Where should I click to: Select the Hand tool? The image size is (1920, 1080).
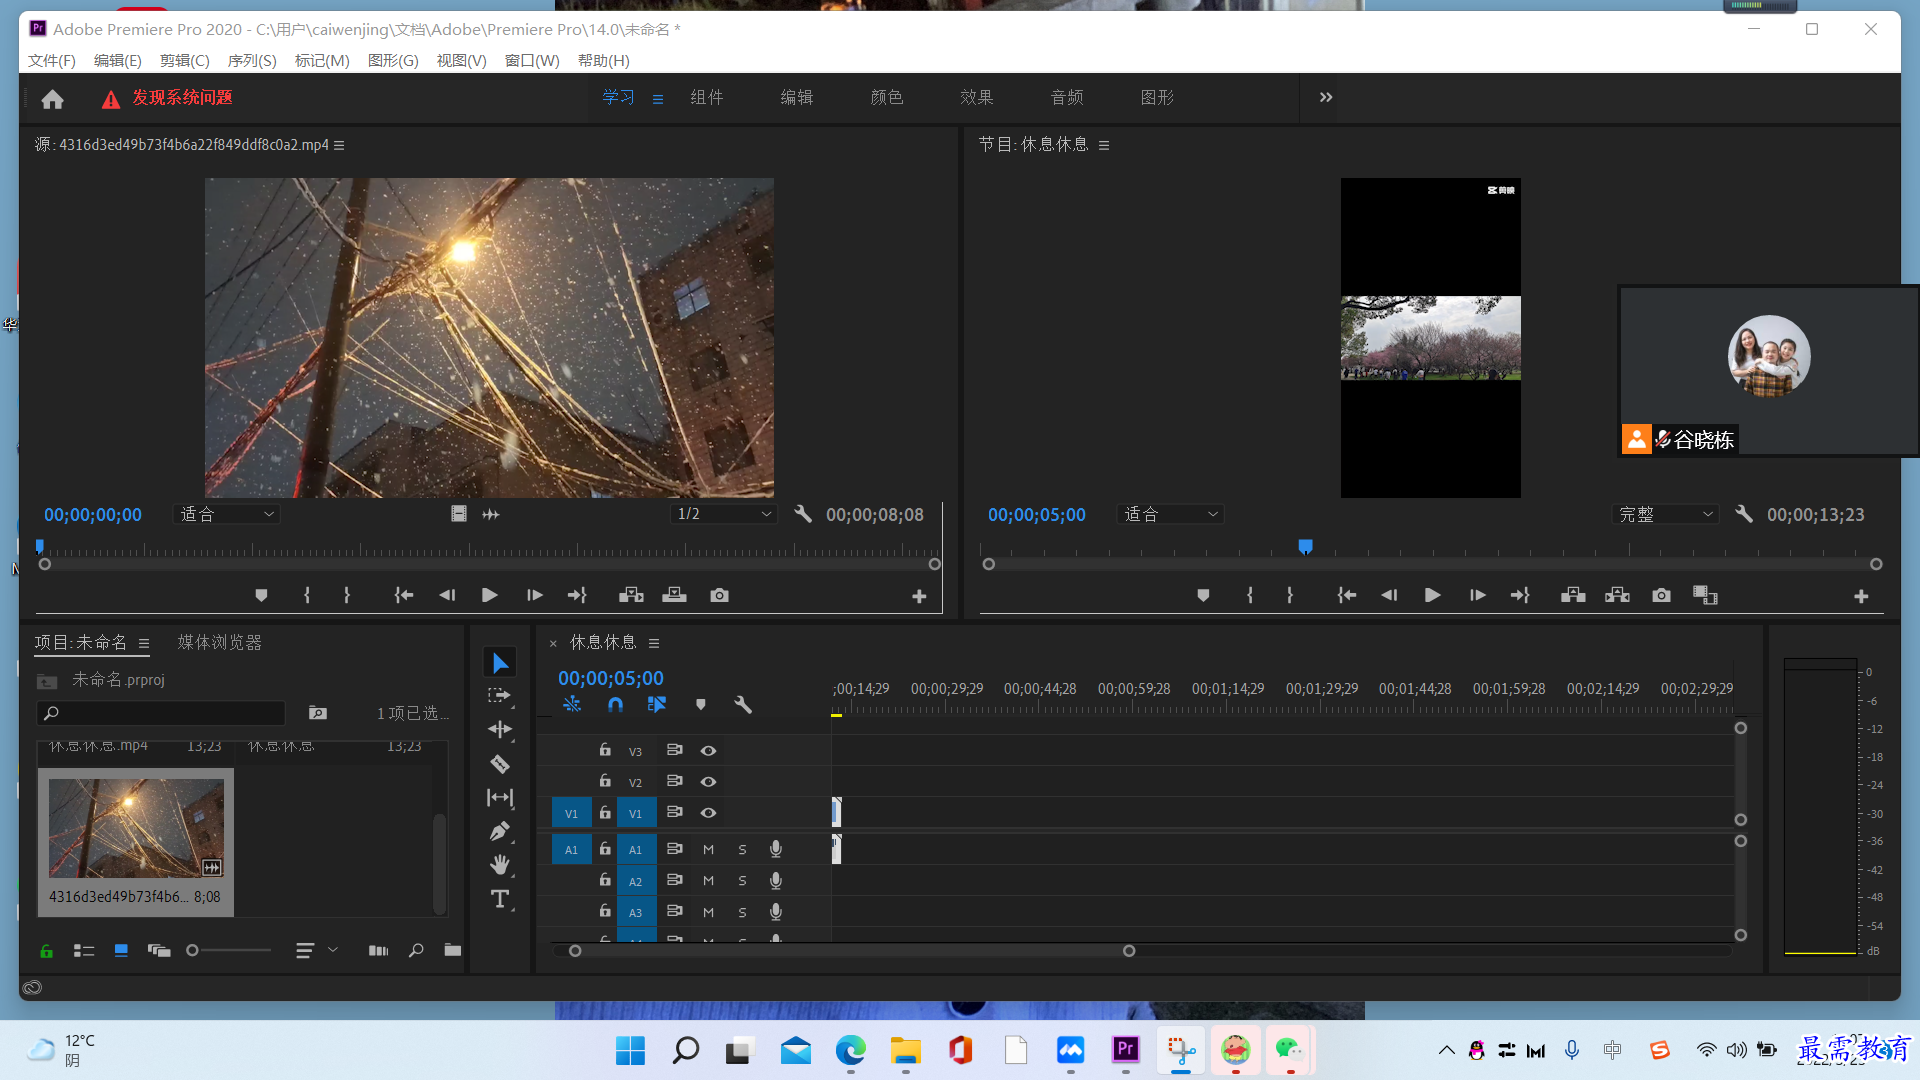(500, 865)
